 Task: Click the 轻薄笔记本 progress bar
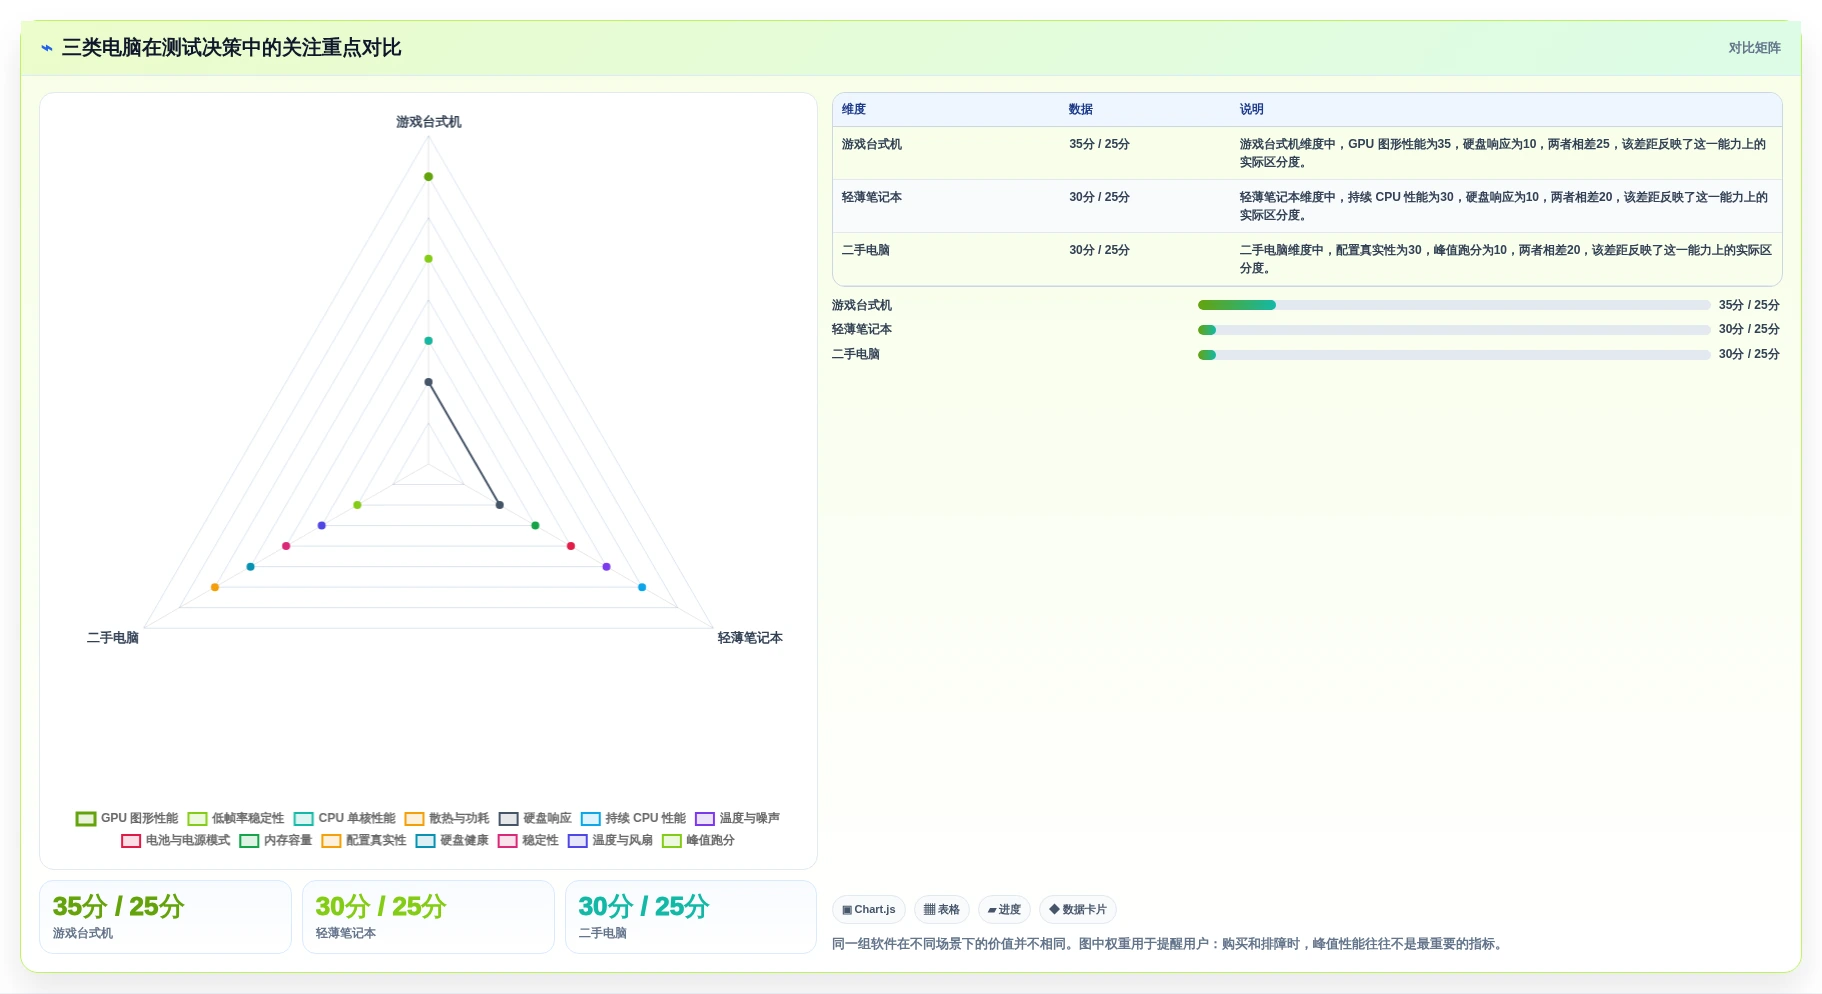[x=1454, y=330]
